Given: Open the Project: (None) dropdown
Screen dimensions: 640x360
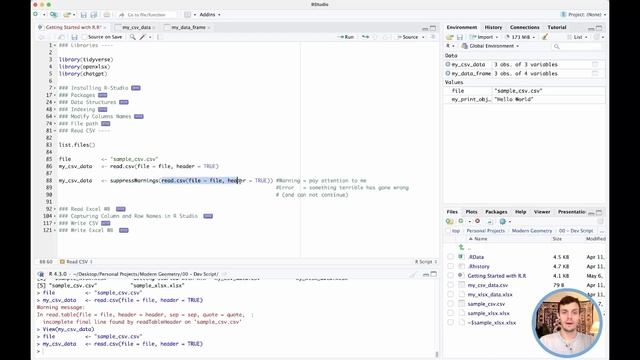Looking at the screenshot, I should coord(584,15).
